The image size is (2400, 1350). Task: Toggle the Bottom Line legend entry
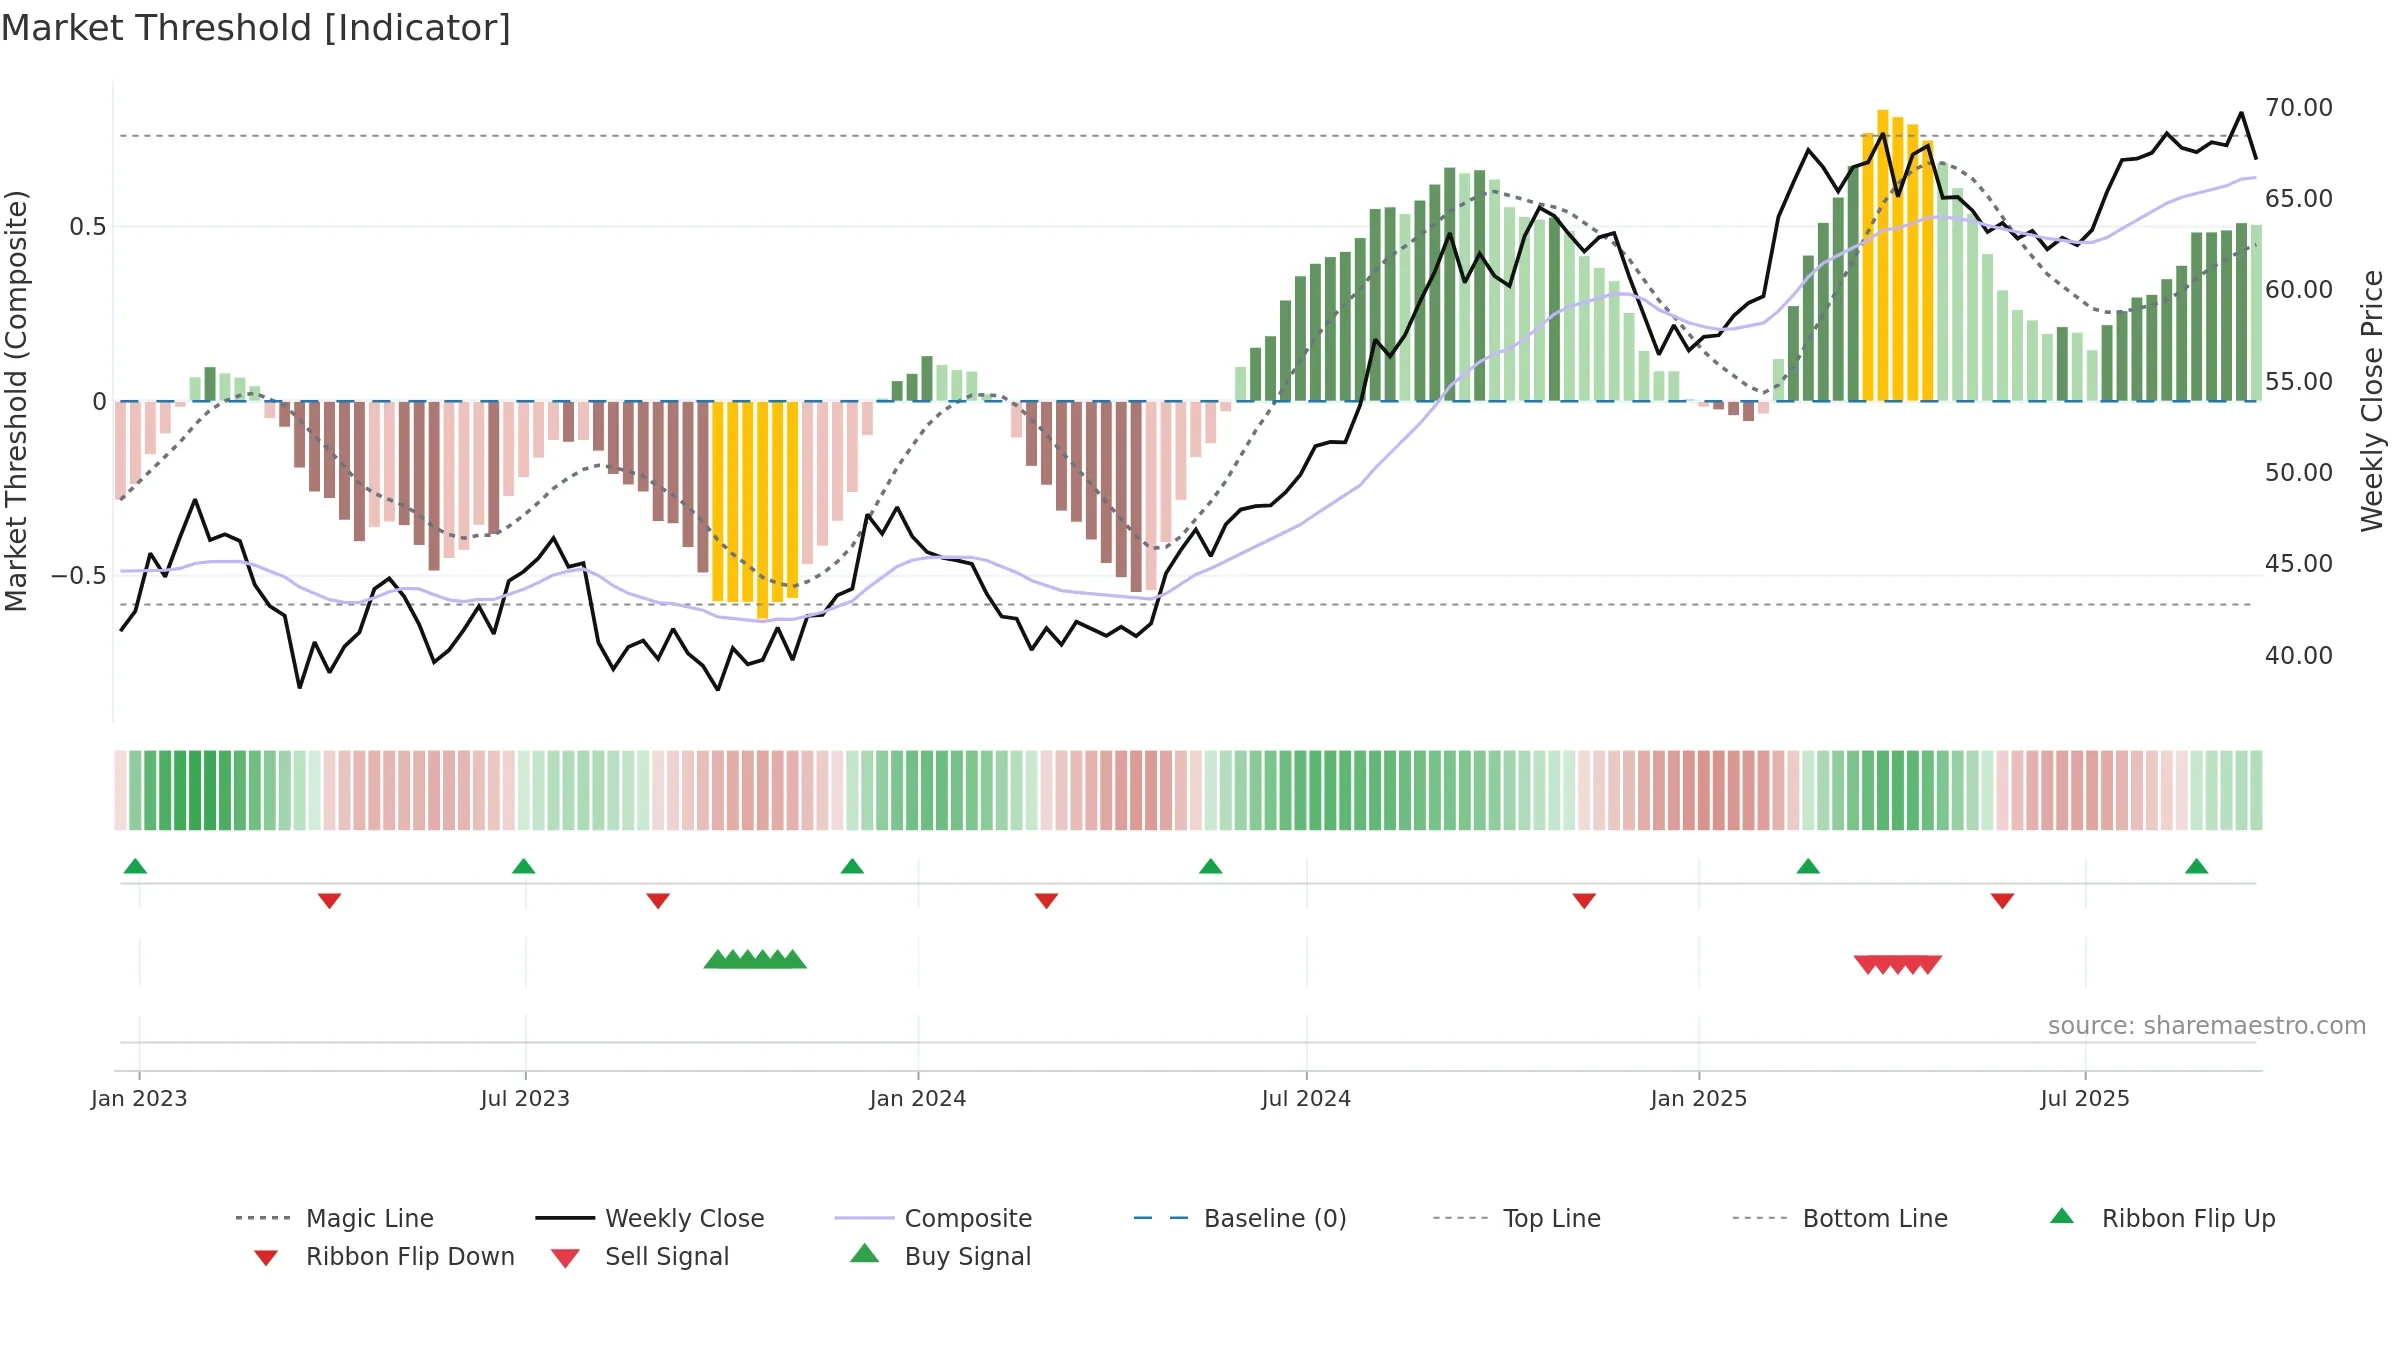1840,1218
